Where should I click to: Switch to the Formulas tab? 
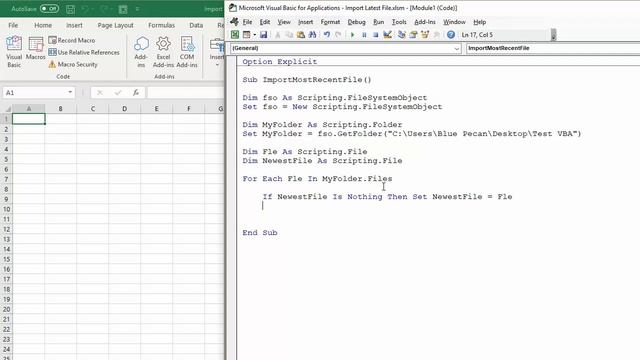point(161,25)
